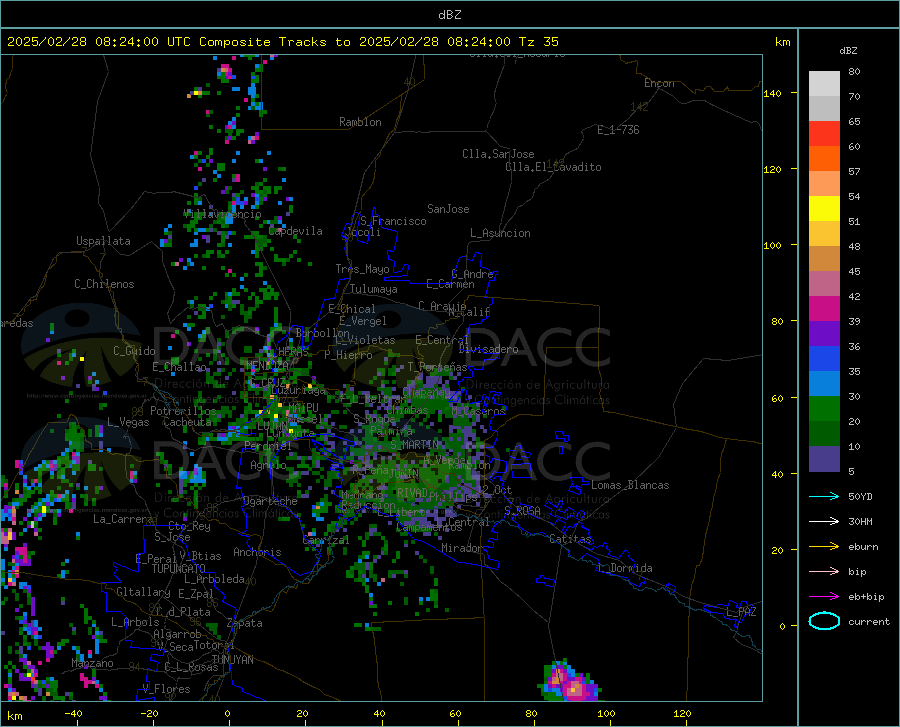
Task: Click the 'L_Dormida' map label
Action: (x=625, y=568)
